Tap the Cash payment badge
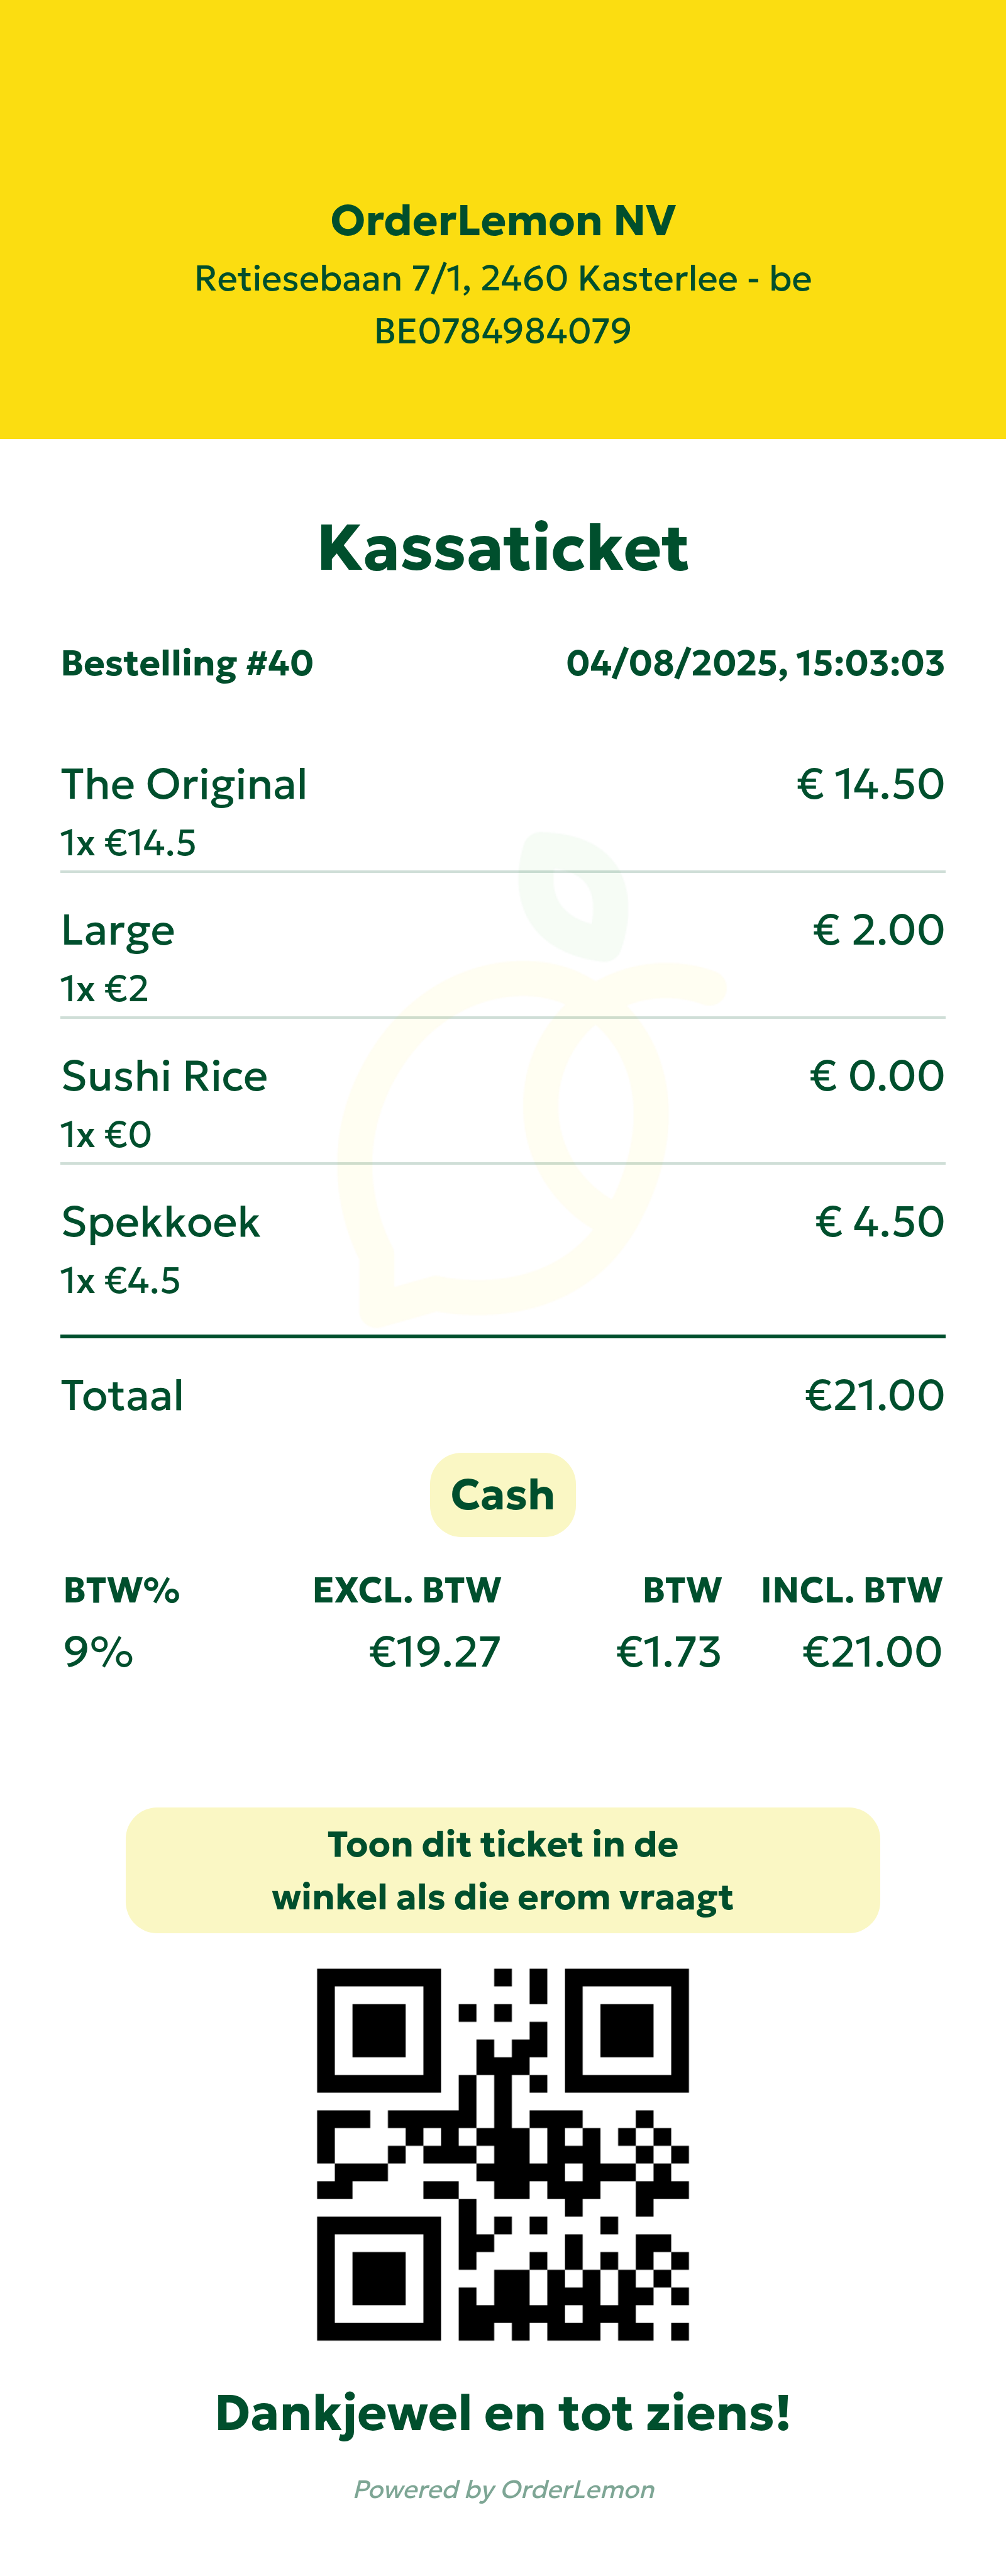The image size is (1006, 2576). [x=502, y=1495]
